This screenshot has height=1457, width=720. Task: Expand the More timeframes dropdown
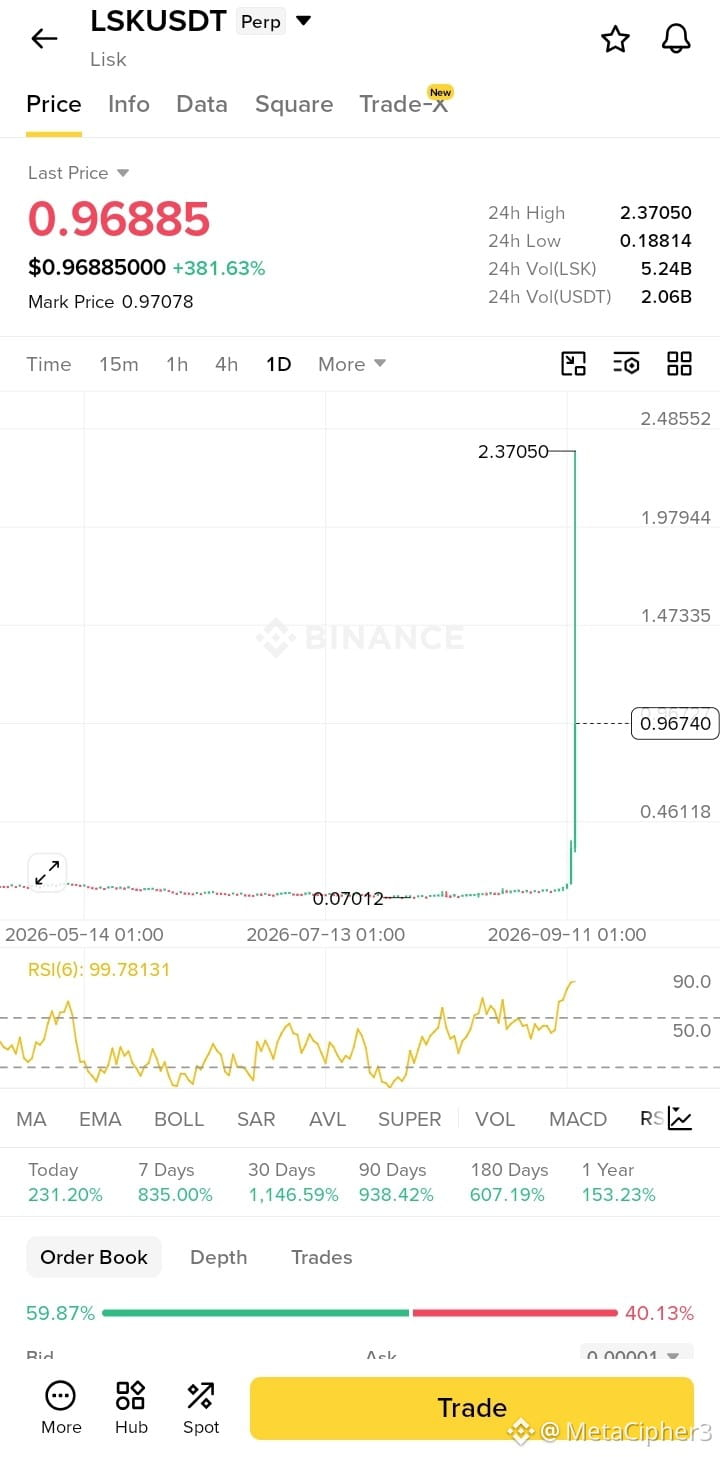click(x=352, y=364)
